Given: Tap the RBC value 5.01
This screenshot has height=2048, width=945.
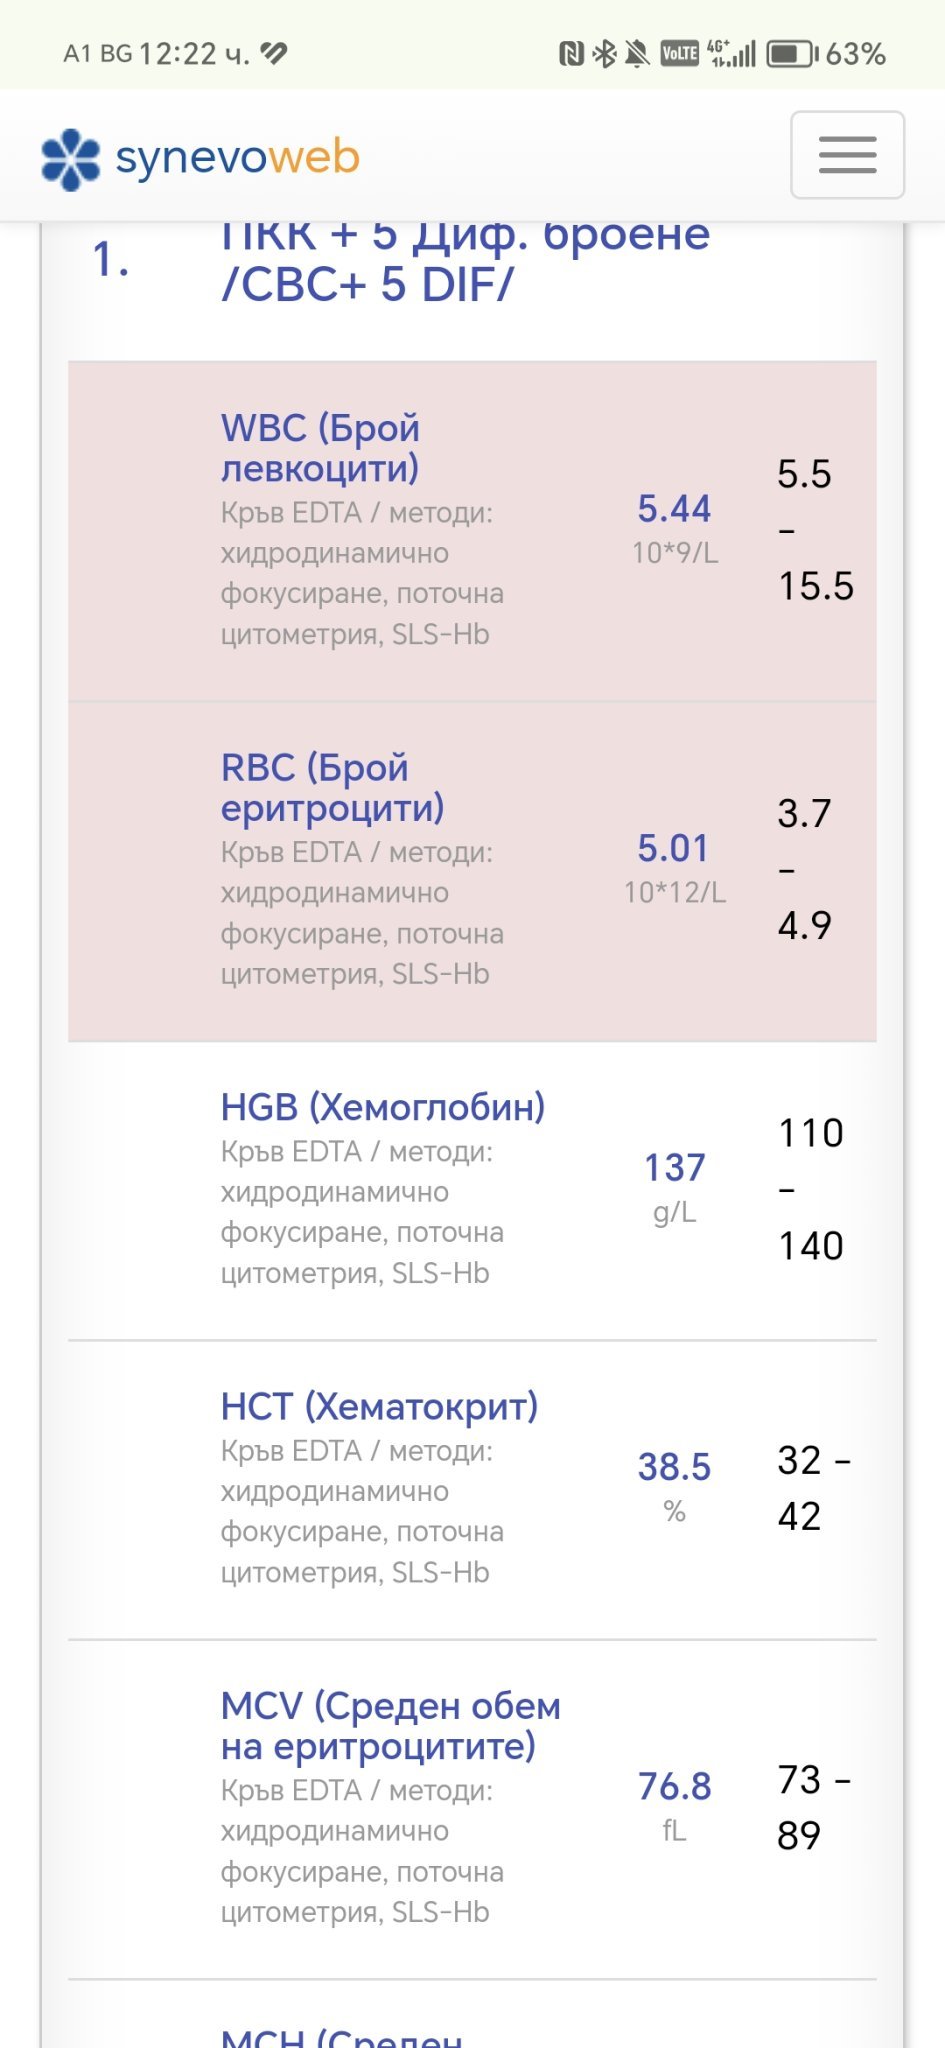Looking at the screenshot, I should (x=674, y=849).
